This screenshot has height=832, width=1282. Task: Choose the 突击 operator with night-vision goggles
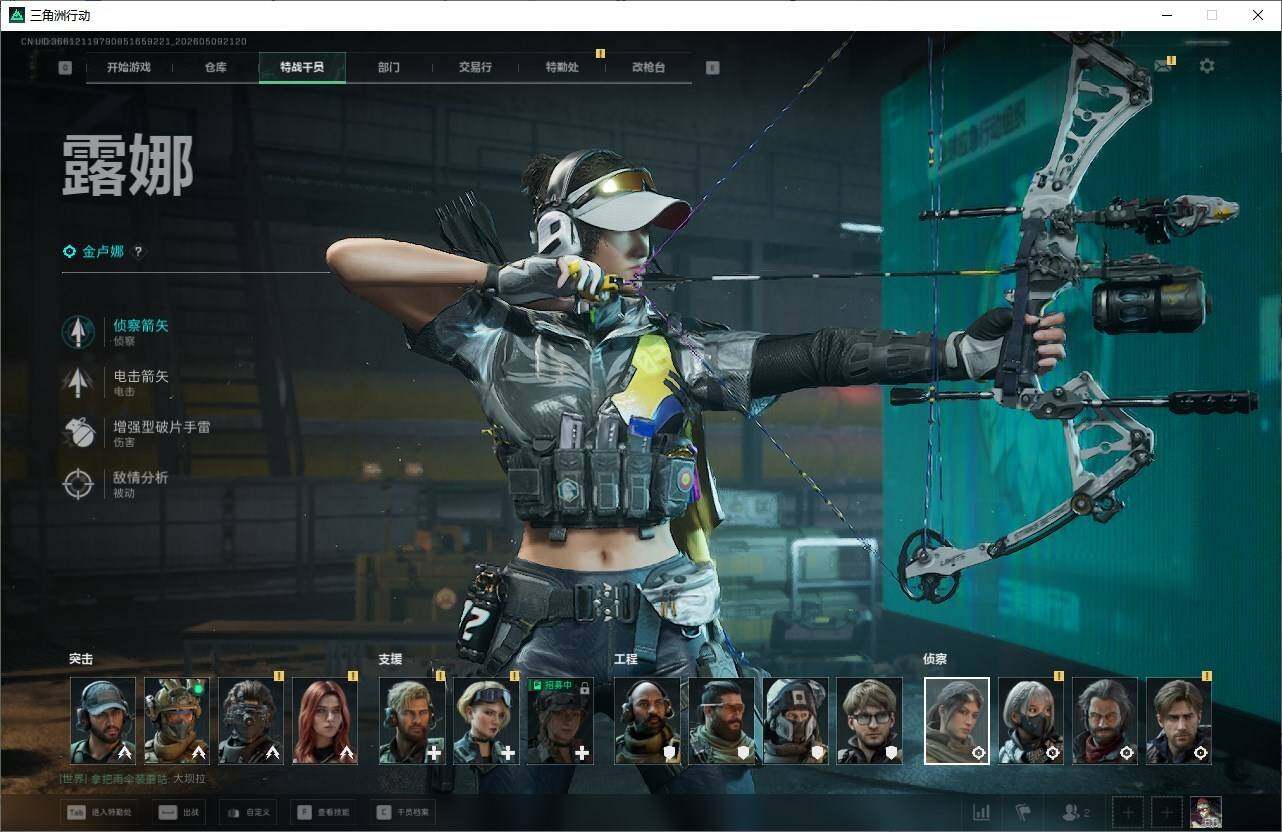pos(251,721)
